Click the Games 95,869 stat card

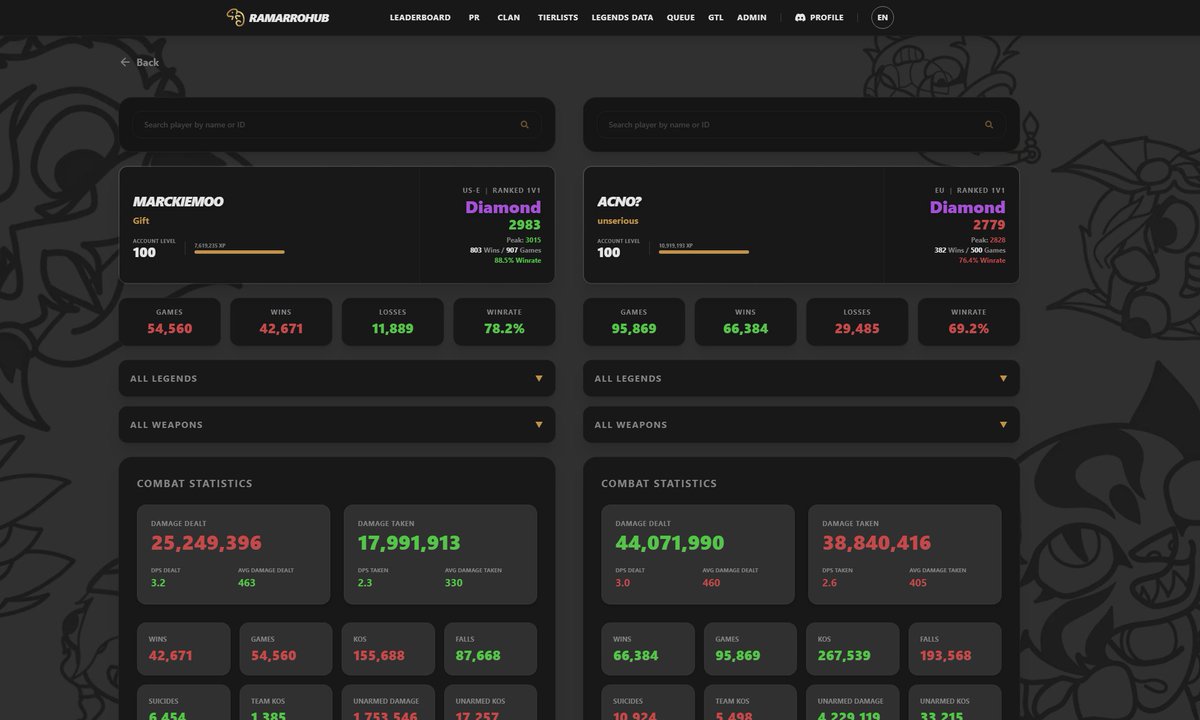[x=634, y=322]
